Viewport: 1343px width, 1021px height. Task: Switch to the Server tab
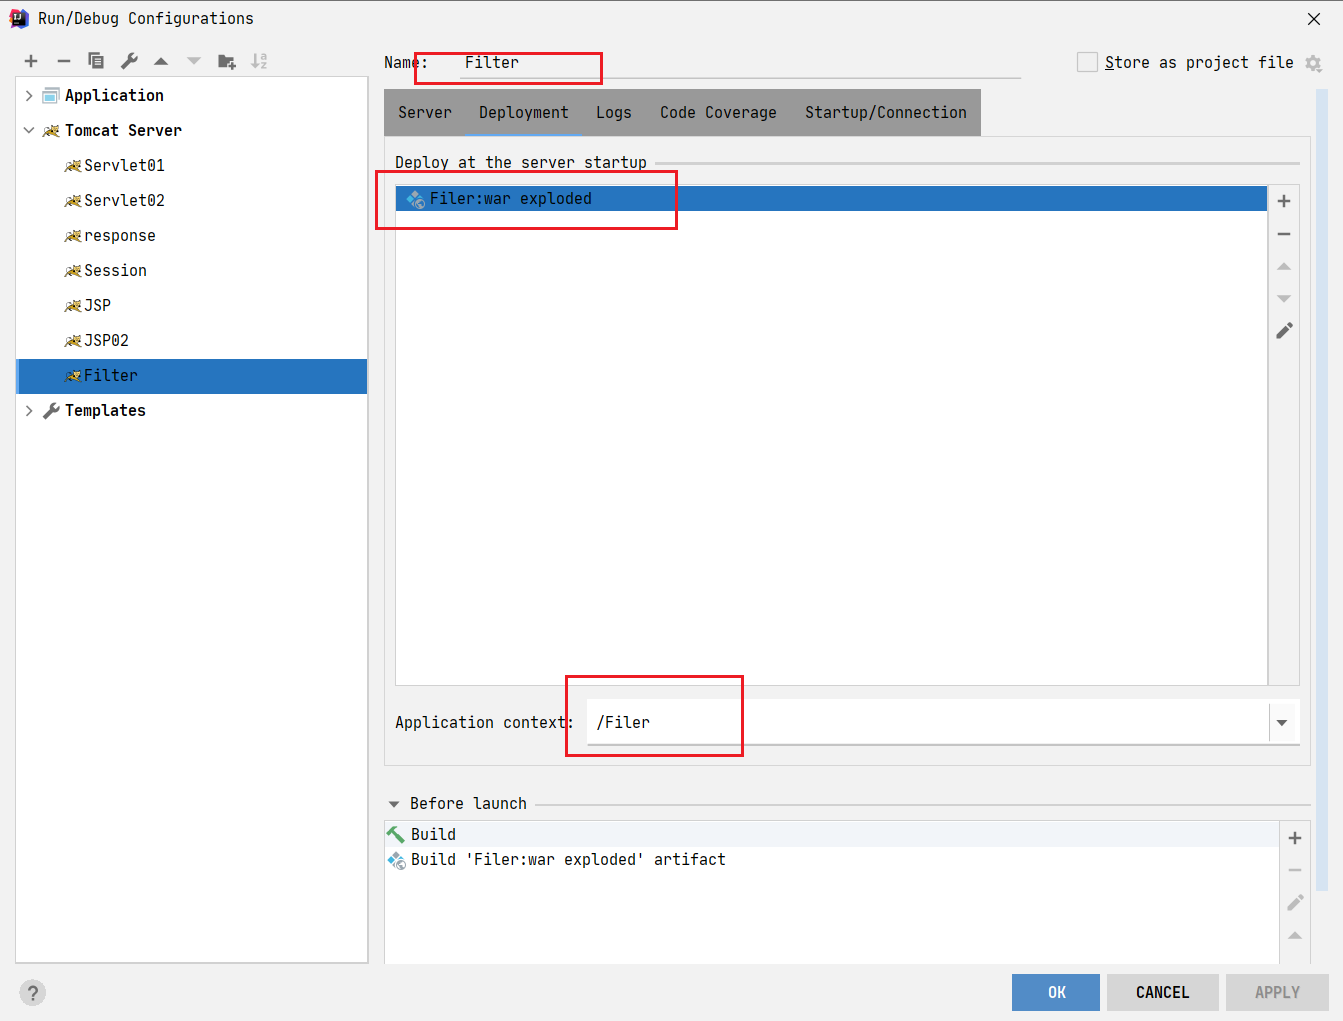pyautogui.click(x=425, y=113)
